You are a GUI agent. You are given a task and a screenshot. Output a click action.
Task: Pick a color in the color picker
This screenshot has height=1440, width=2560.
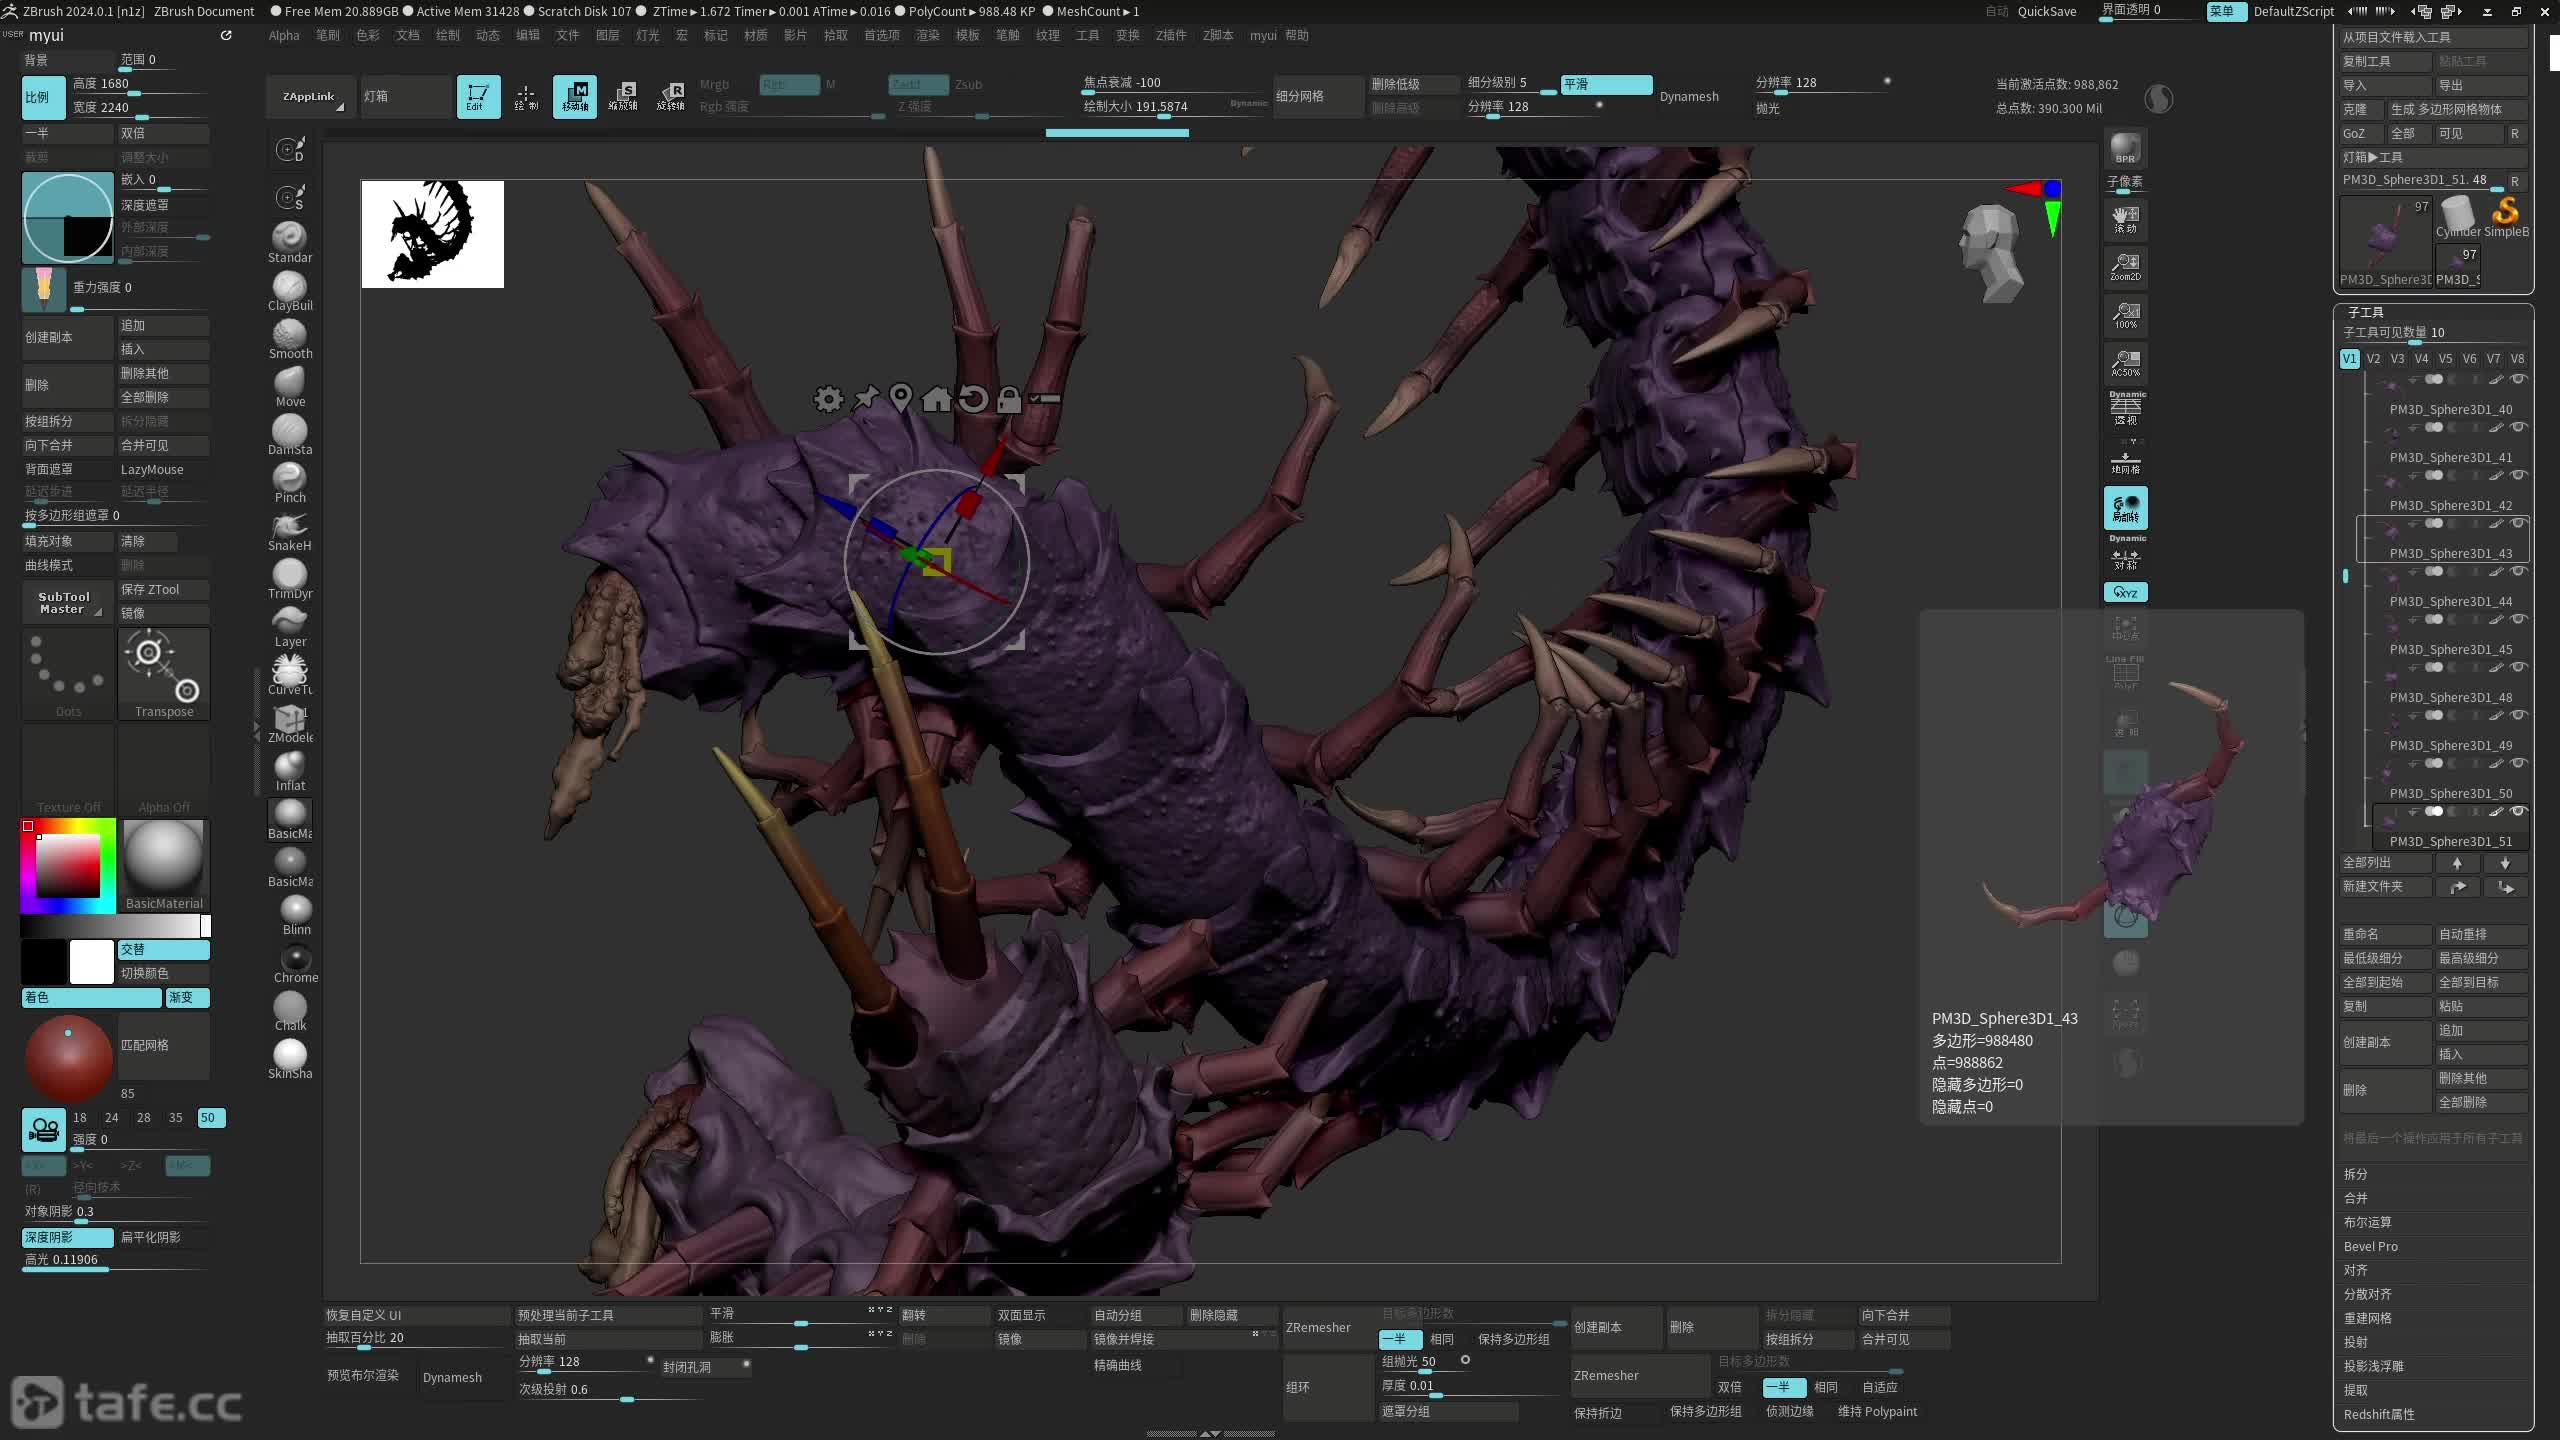[x=68, y=865]
